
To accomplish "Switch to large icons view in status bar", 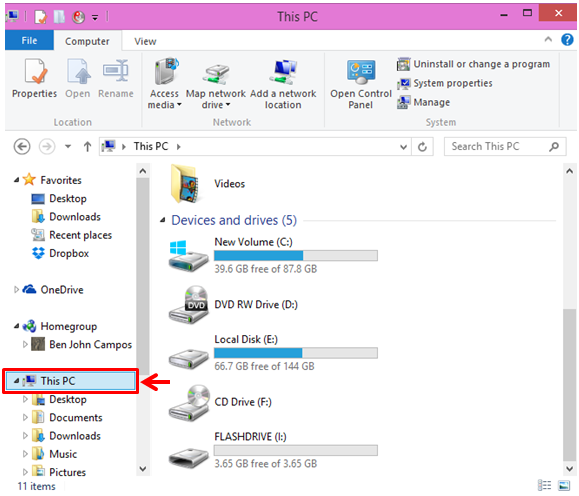I will (564, 485).
